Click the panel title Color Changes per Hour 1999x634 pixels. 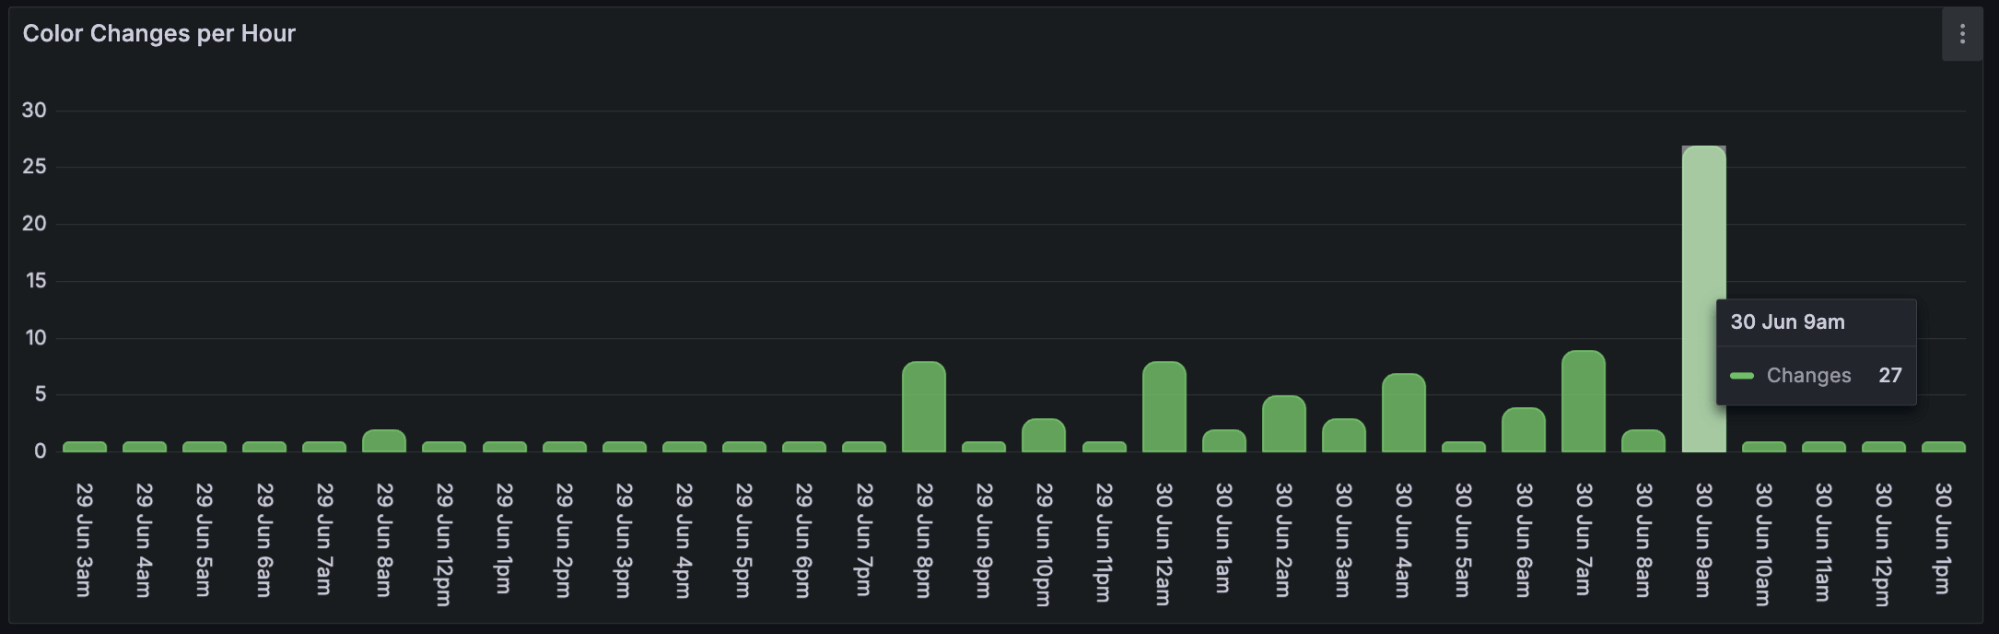coord(158,33)
